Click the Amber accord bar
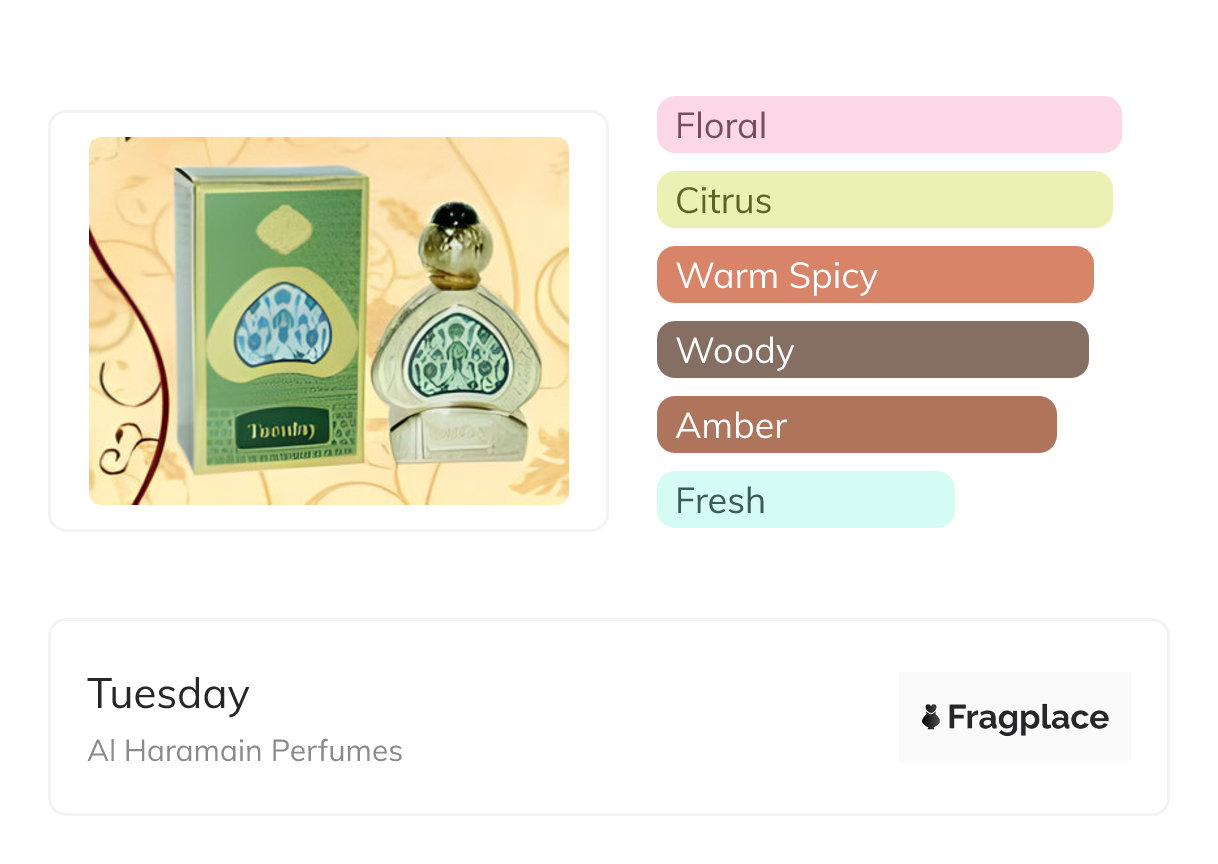The width and height of the screenshot is (1218, 864). pyautogui.click(x=856, y=425)
